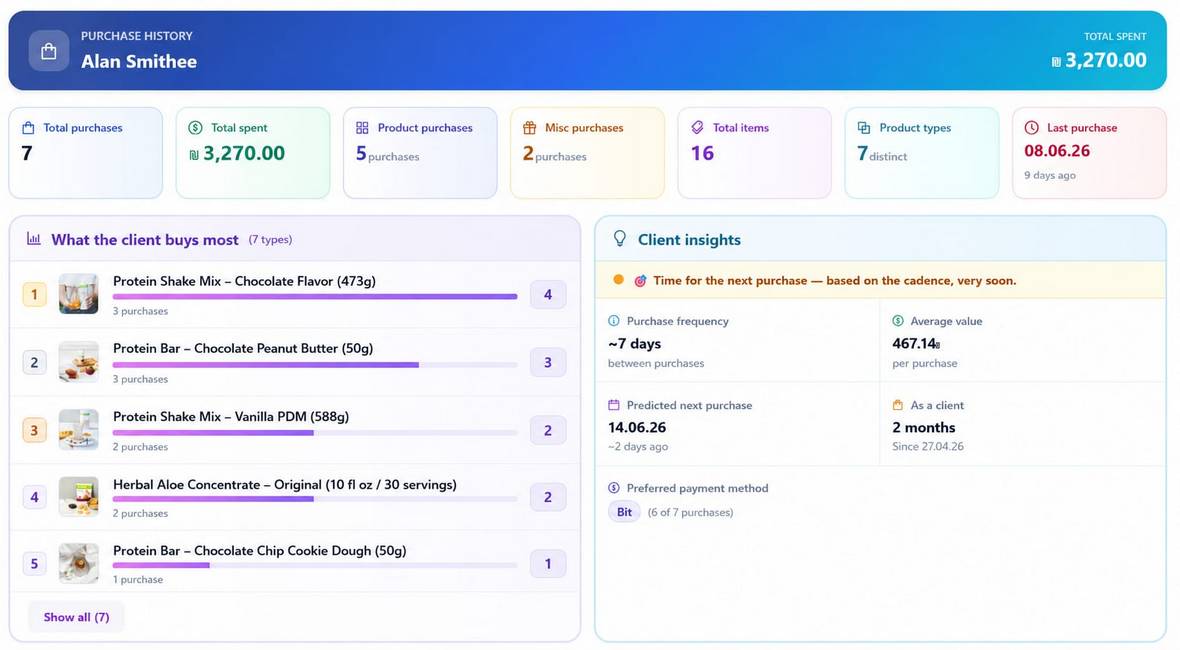This screenshot has height=650, width=1180.
Task: Click the Vanilla PDM shake thumbnail
Action: (x=78, y=430)
